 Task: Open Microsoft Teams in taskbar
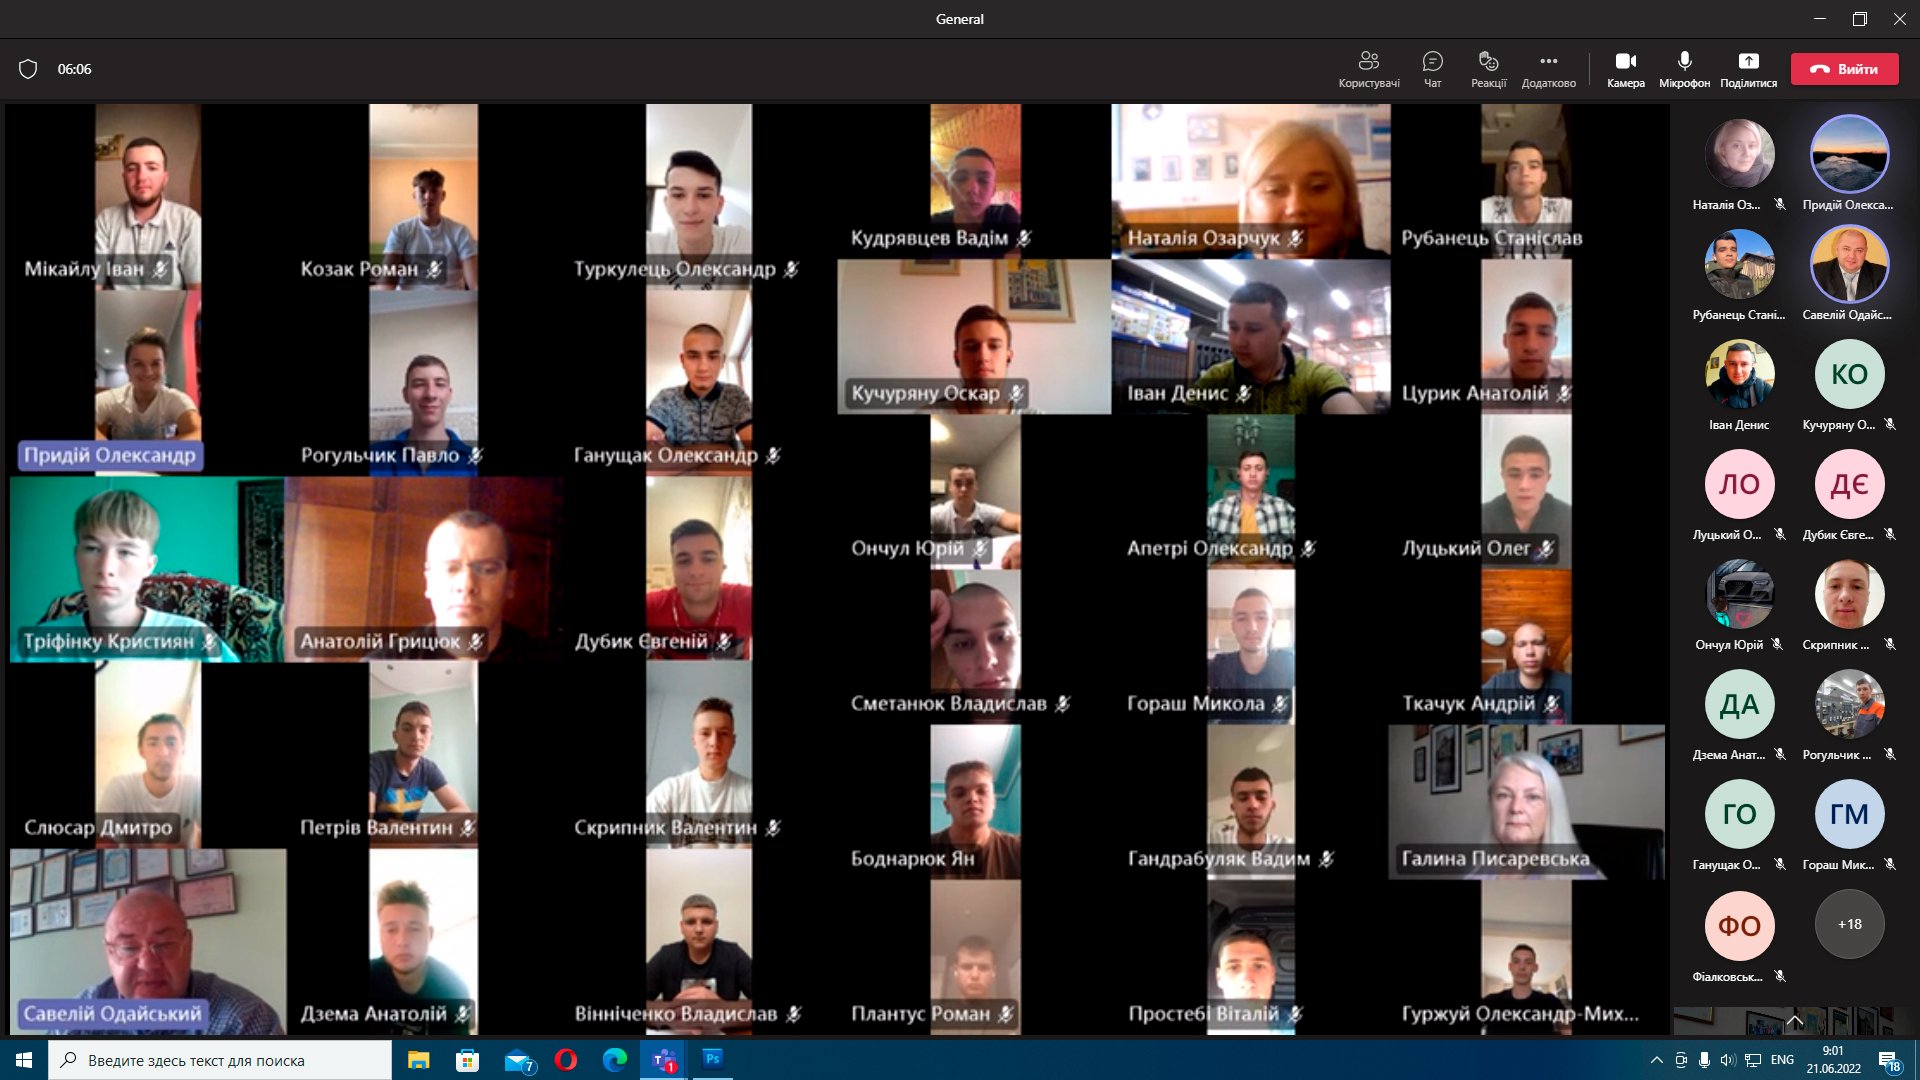pyautogui.click(x=663, y=1060)
